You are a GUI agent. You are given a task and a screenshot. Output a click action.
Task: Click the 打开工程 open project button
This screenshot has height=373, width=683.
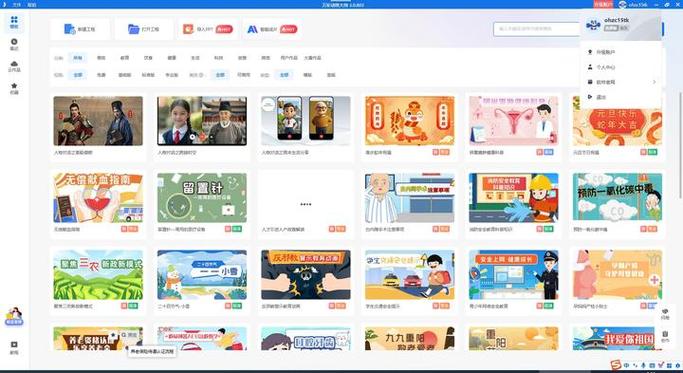pos(144,29)
